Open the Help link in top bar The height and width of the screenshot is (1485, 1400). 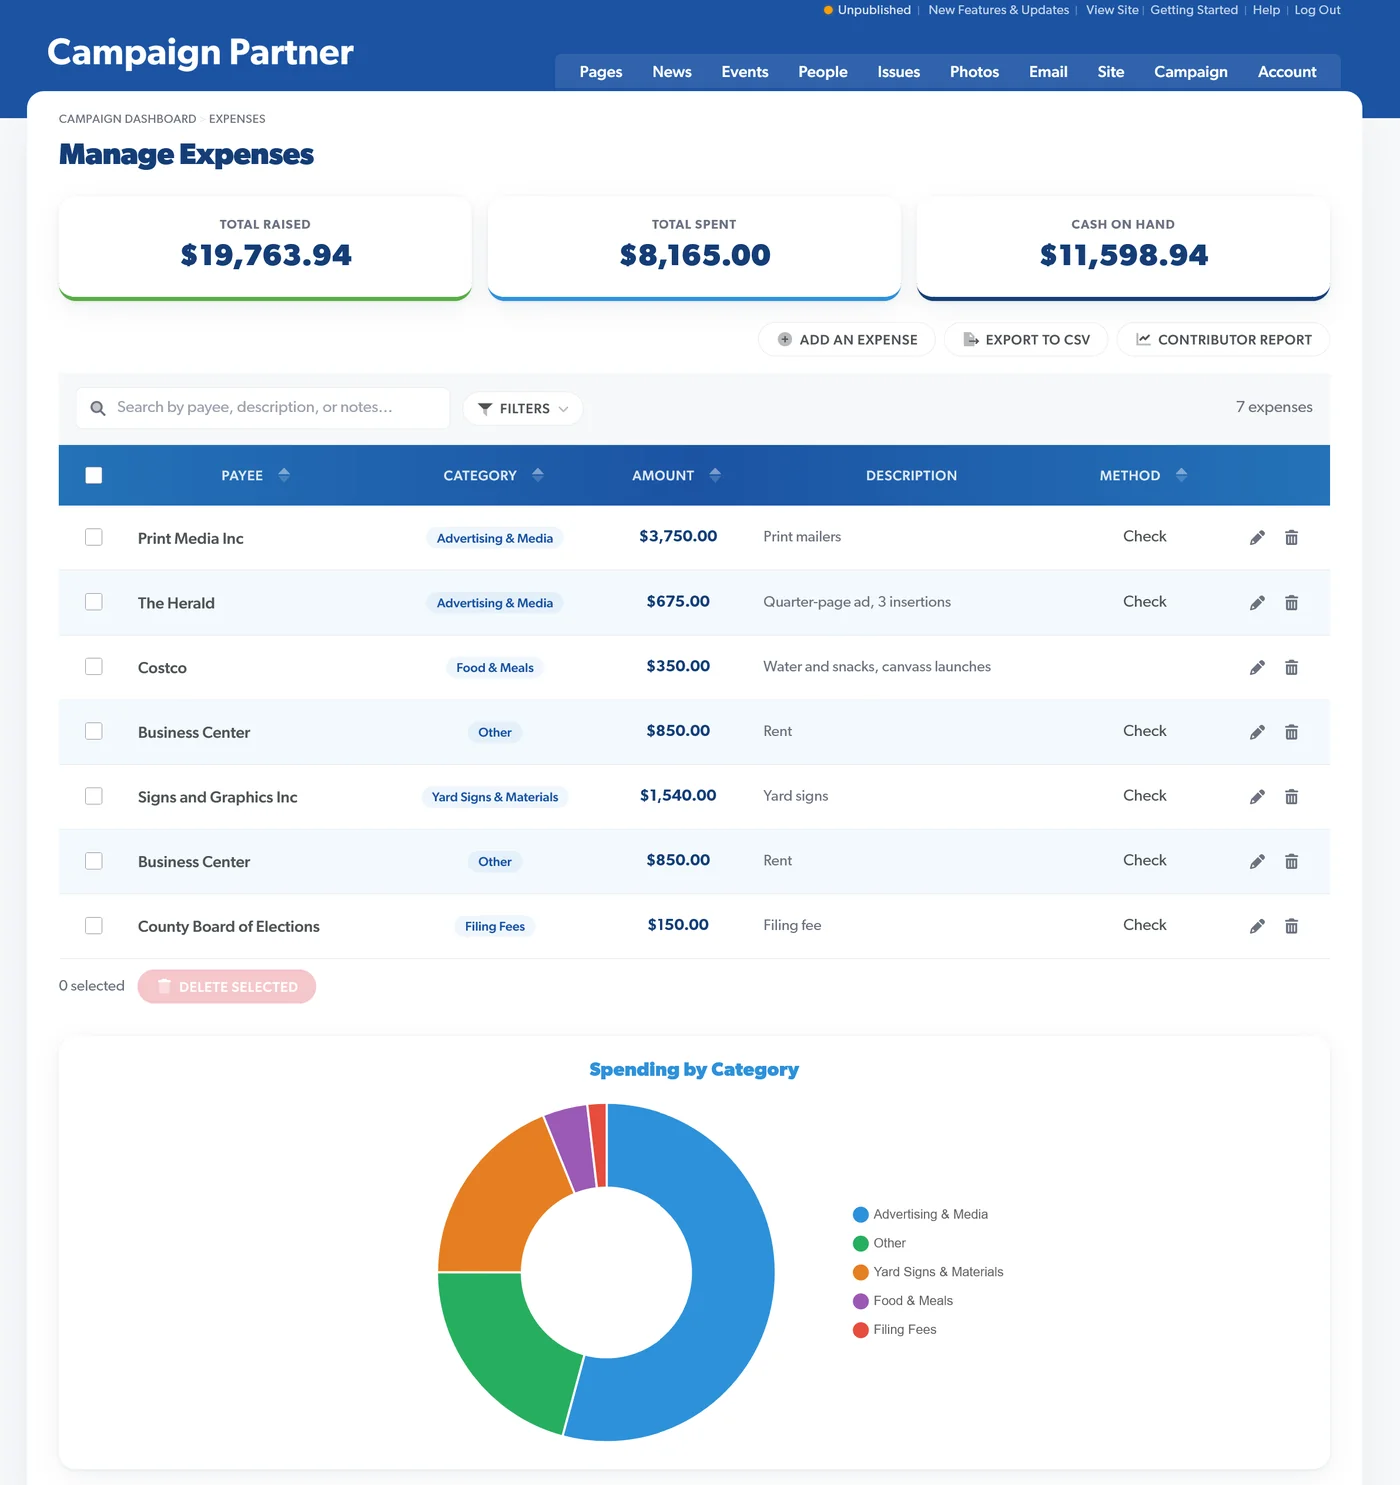(1266, 10)
